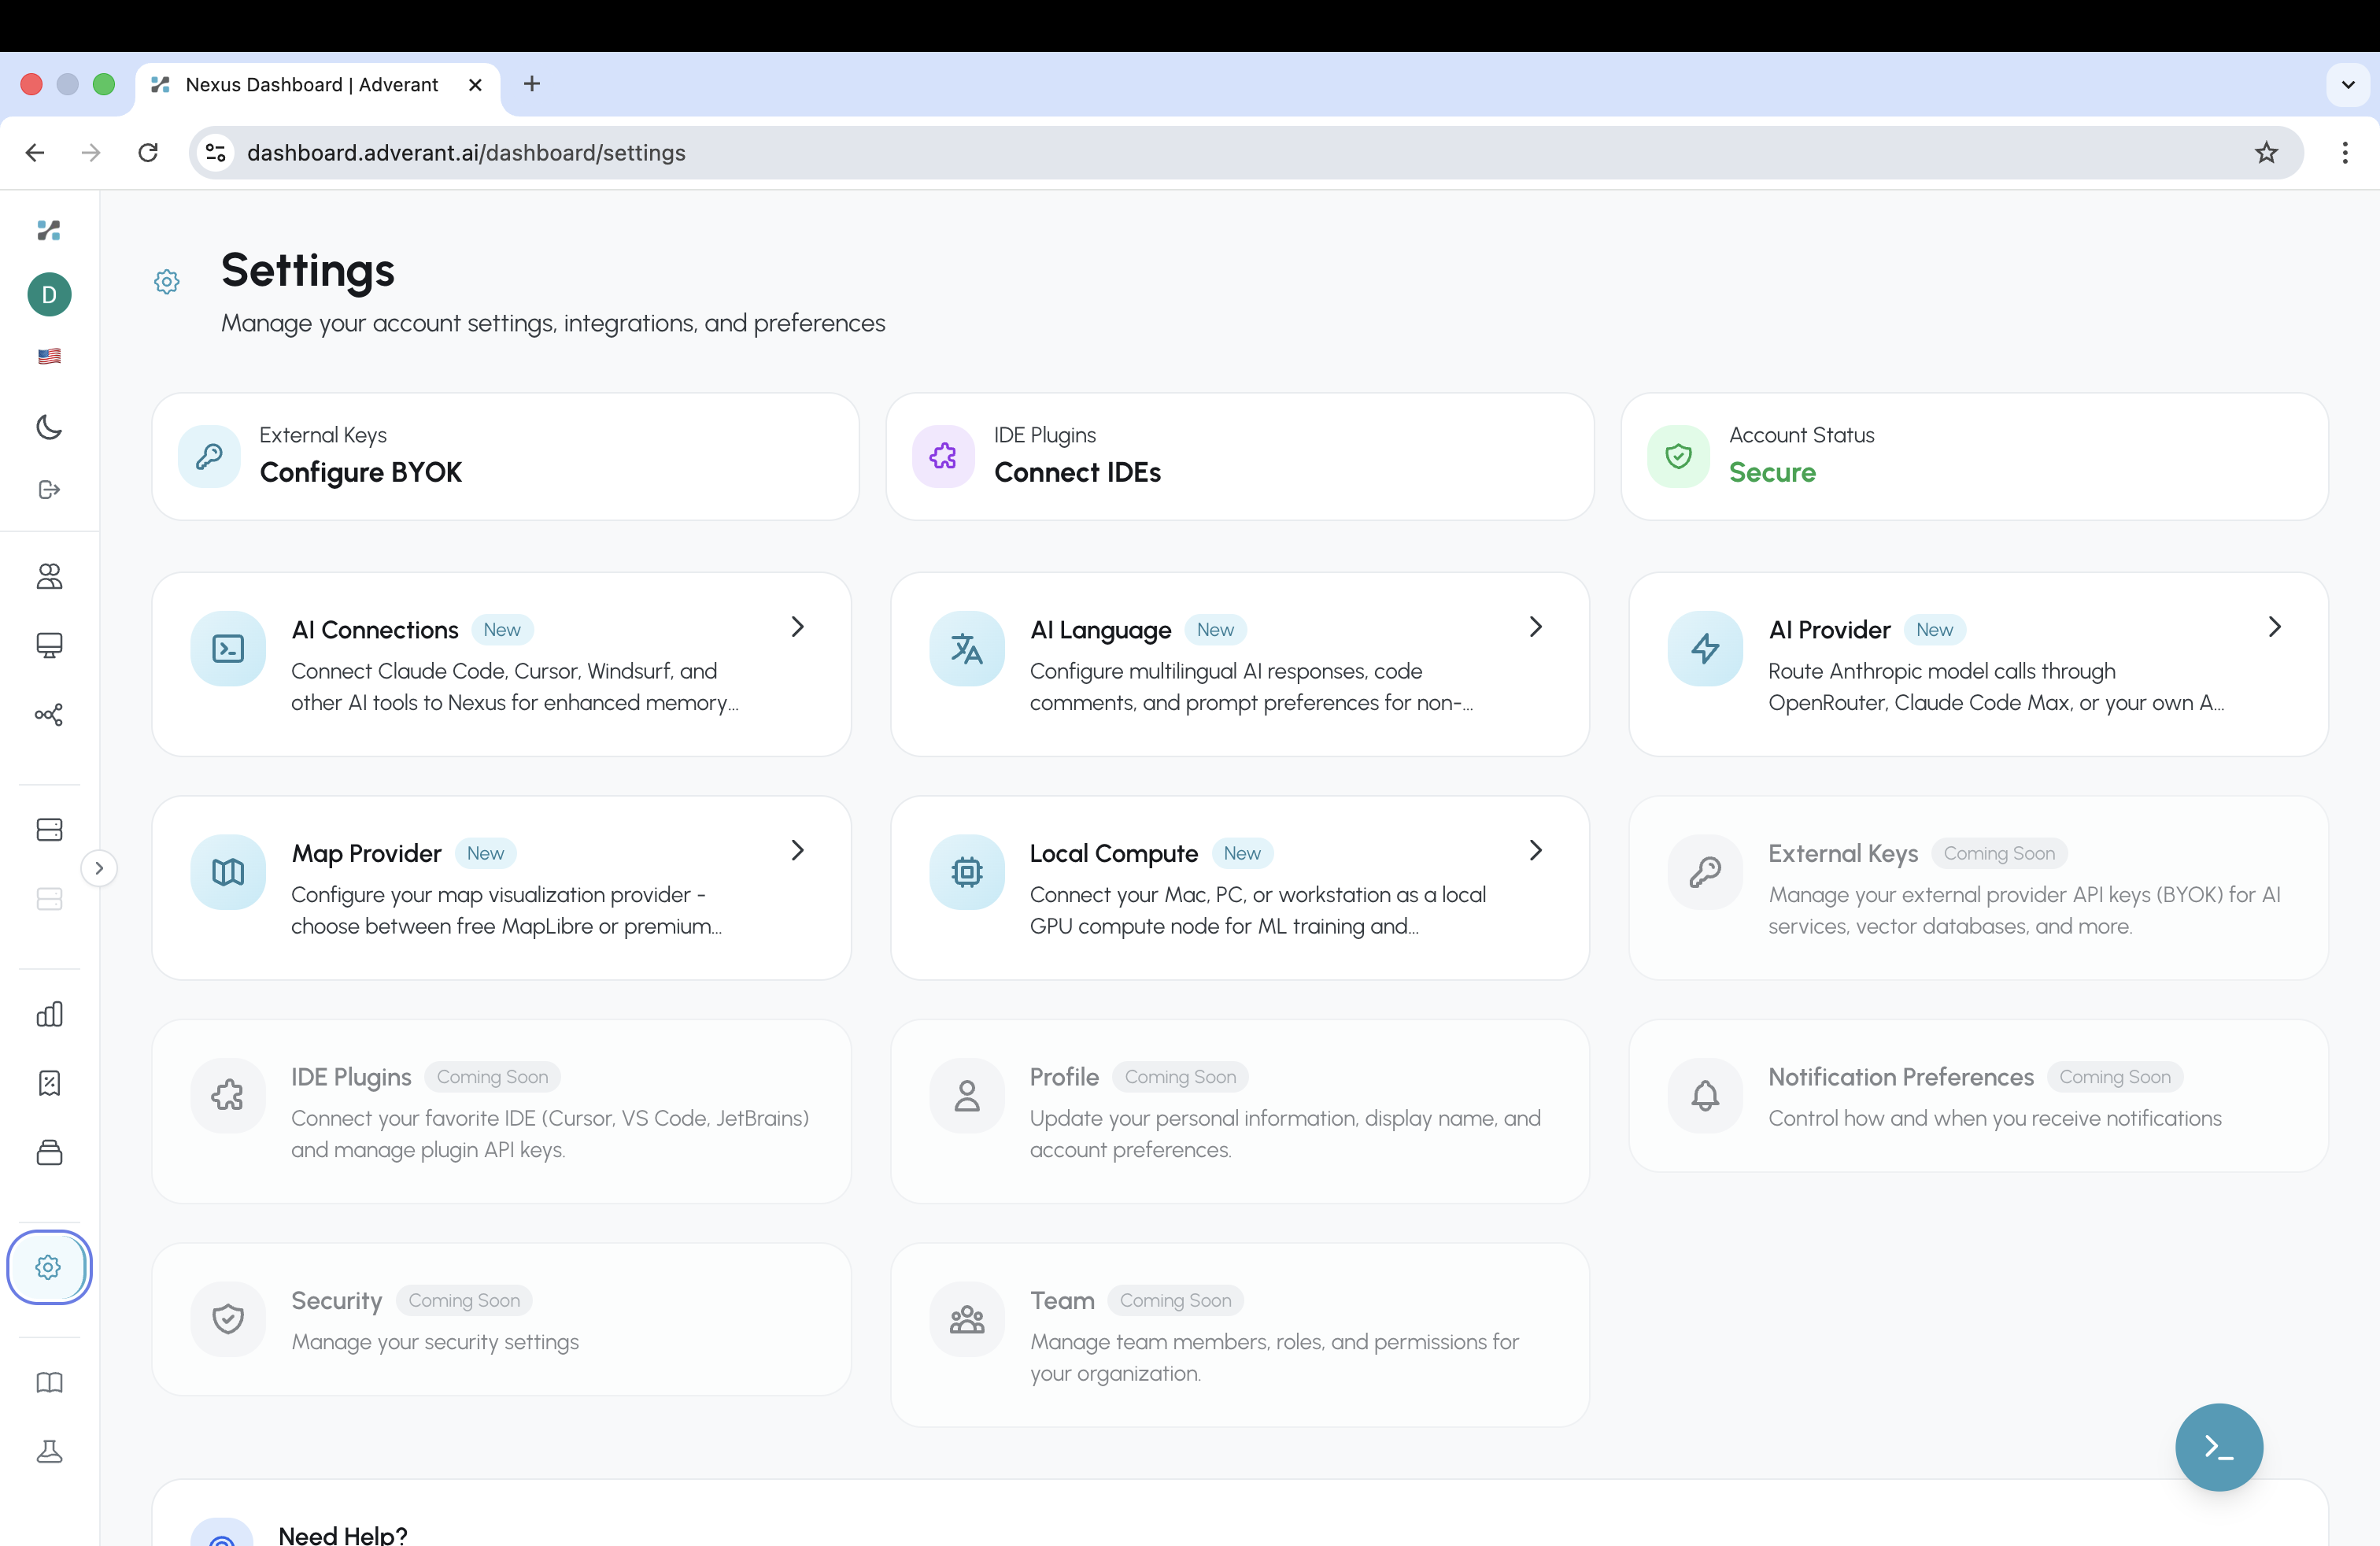Viewport: 2380px width, 1546px height.
Task: Select the Settings gear icon in sidebar
Action: pyautogui.click(x=48, y=1267)
